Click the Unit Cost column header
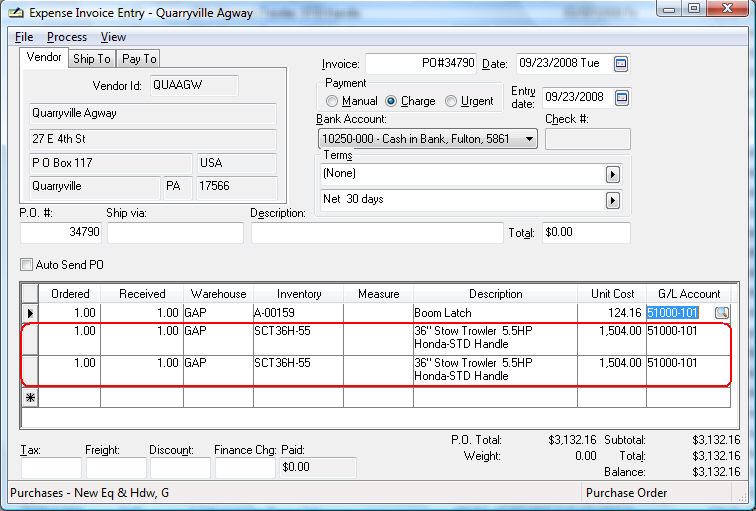Image resolution: width=756 pixels, height=511 pixels. pyautogui.click(x=611, y=294)
